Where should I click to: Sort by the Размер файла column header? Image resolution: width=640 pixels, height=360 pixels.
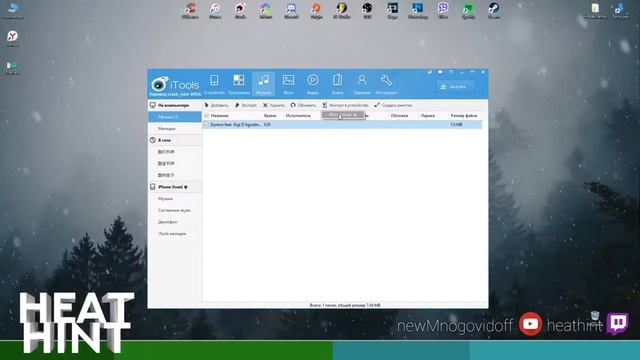point(464,116)
